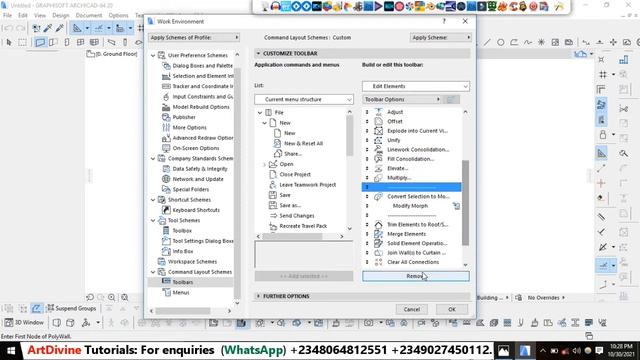Image resolution: width=640 pixels, height=360 pixels.
Task: Open Menus under Command Layout Schemes
Action: pos(176,292)
